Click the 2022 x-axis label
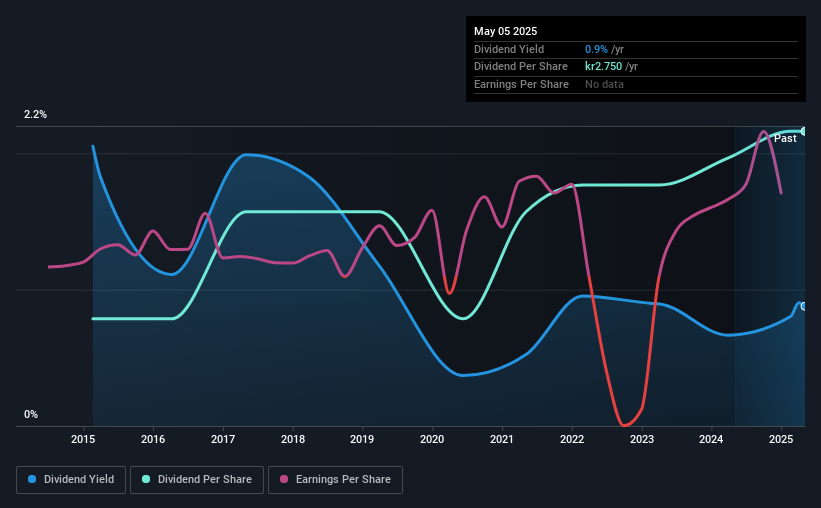This screenshot has height=508, width=821. point(572,439)
